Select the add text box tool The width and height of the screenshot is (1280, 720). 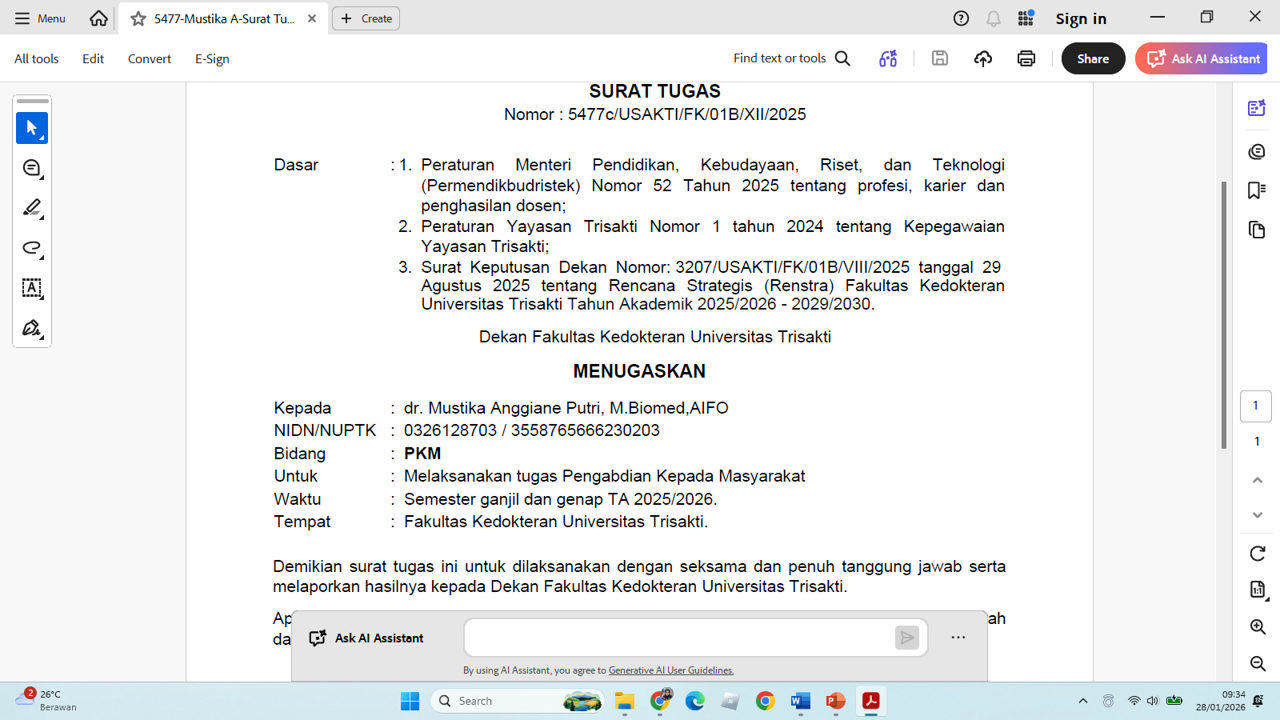coord(32,288)
